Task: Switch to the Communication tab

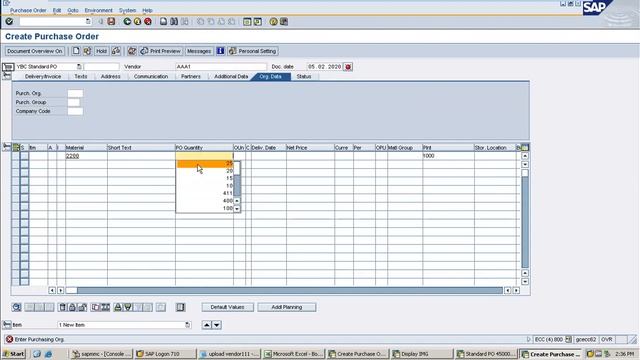Action: (x=151, y=76)
